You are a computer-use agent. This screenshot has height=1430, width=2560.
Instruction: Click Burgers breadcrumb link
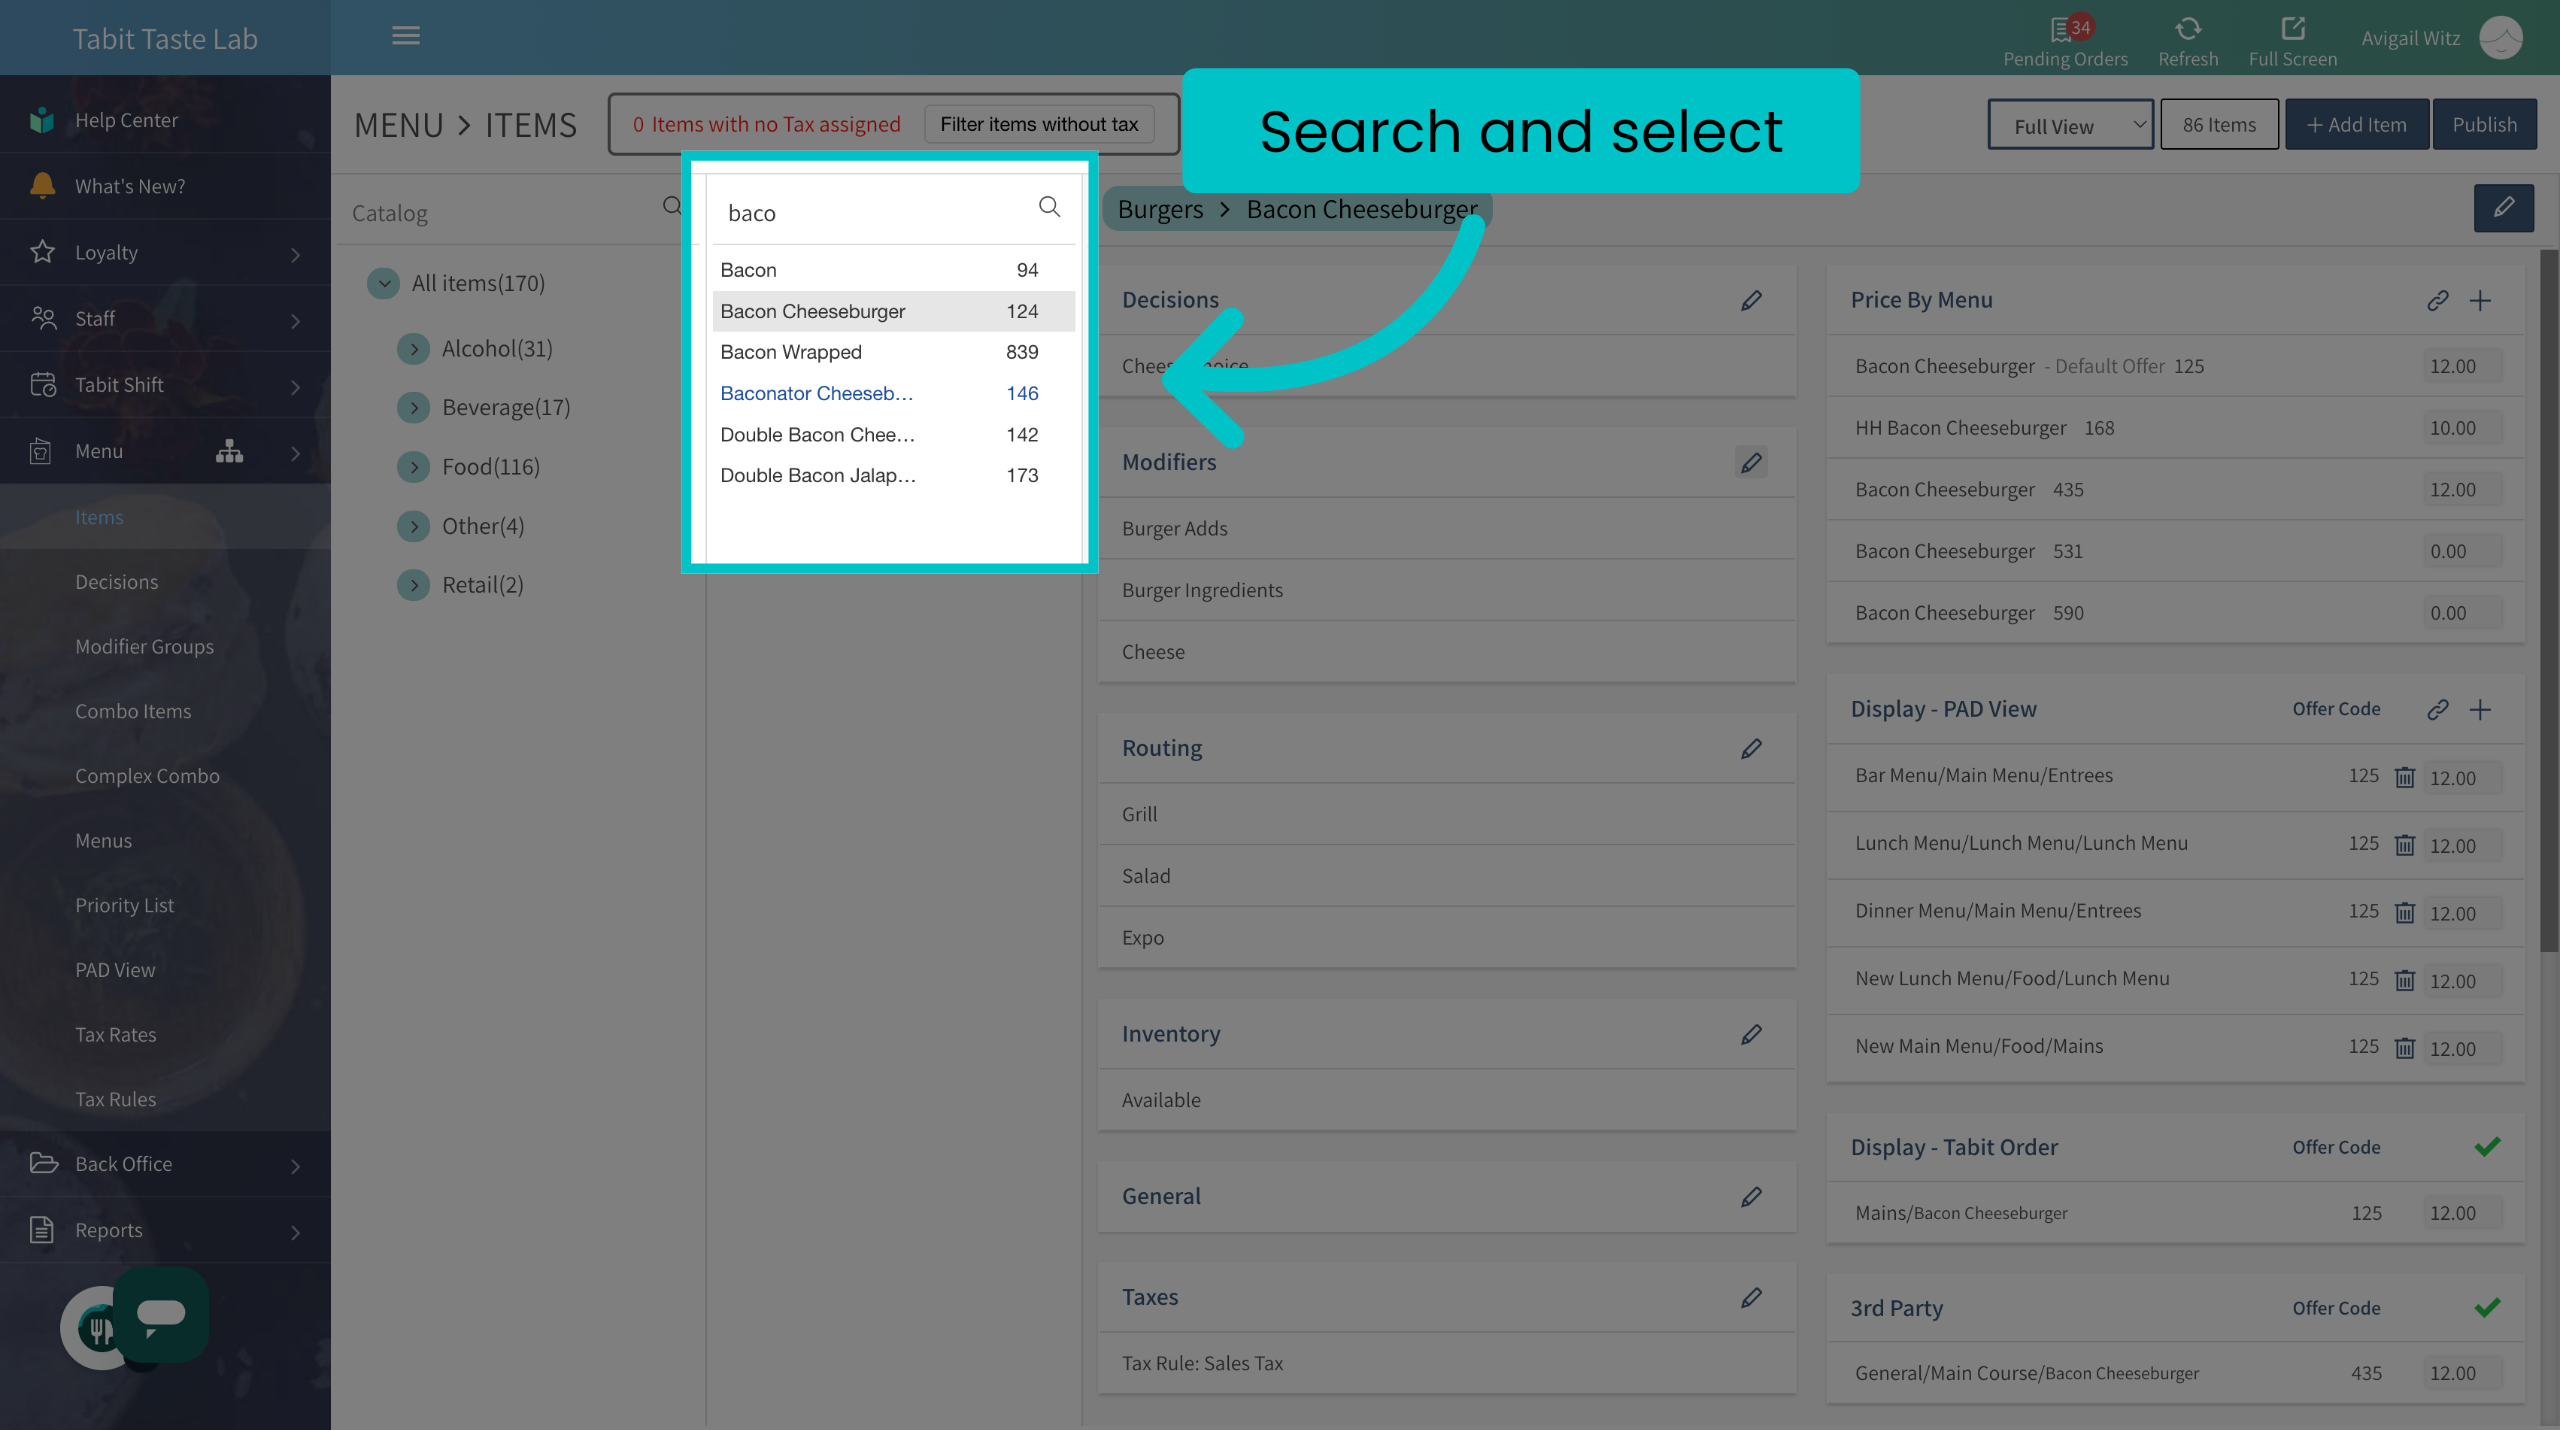tap(1160, 209)
